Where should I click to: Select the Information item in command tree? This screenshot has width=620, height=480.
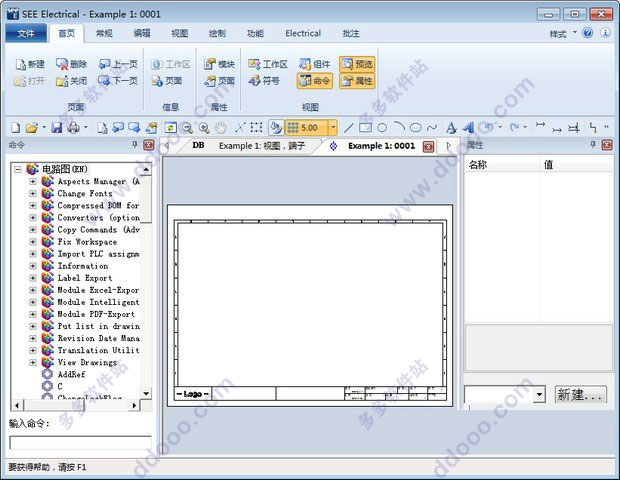[x=83, y=266]
